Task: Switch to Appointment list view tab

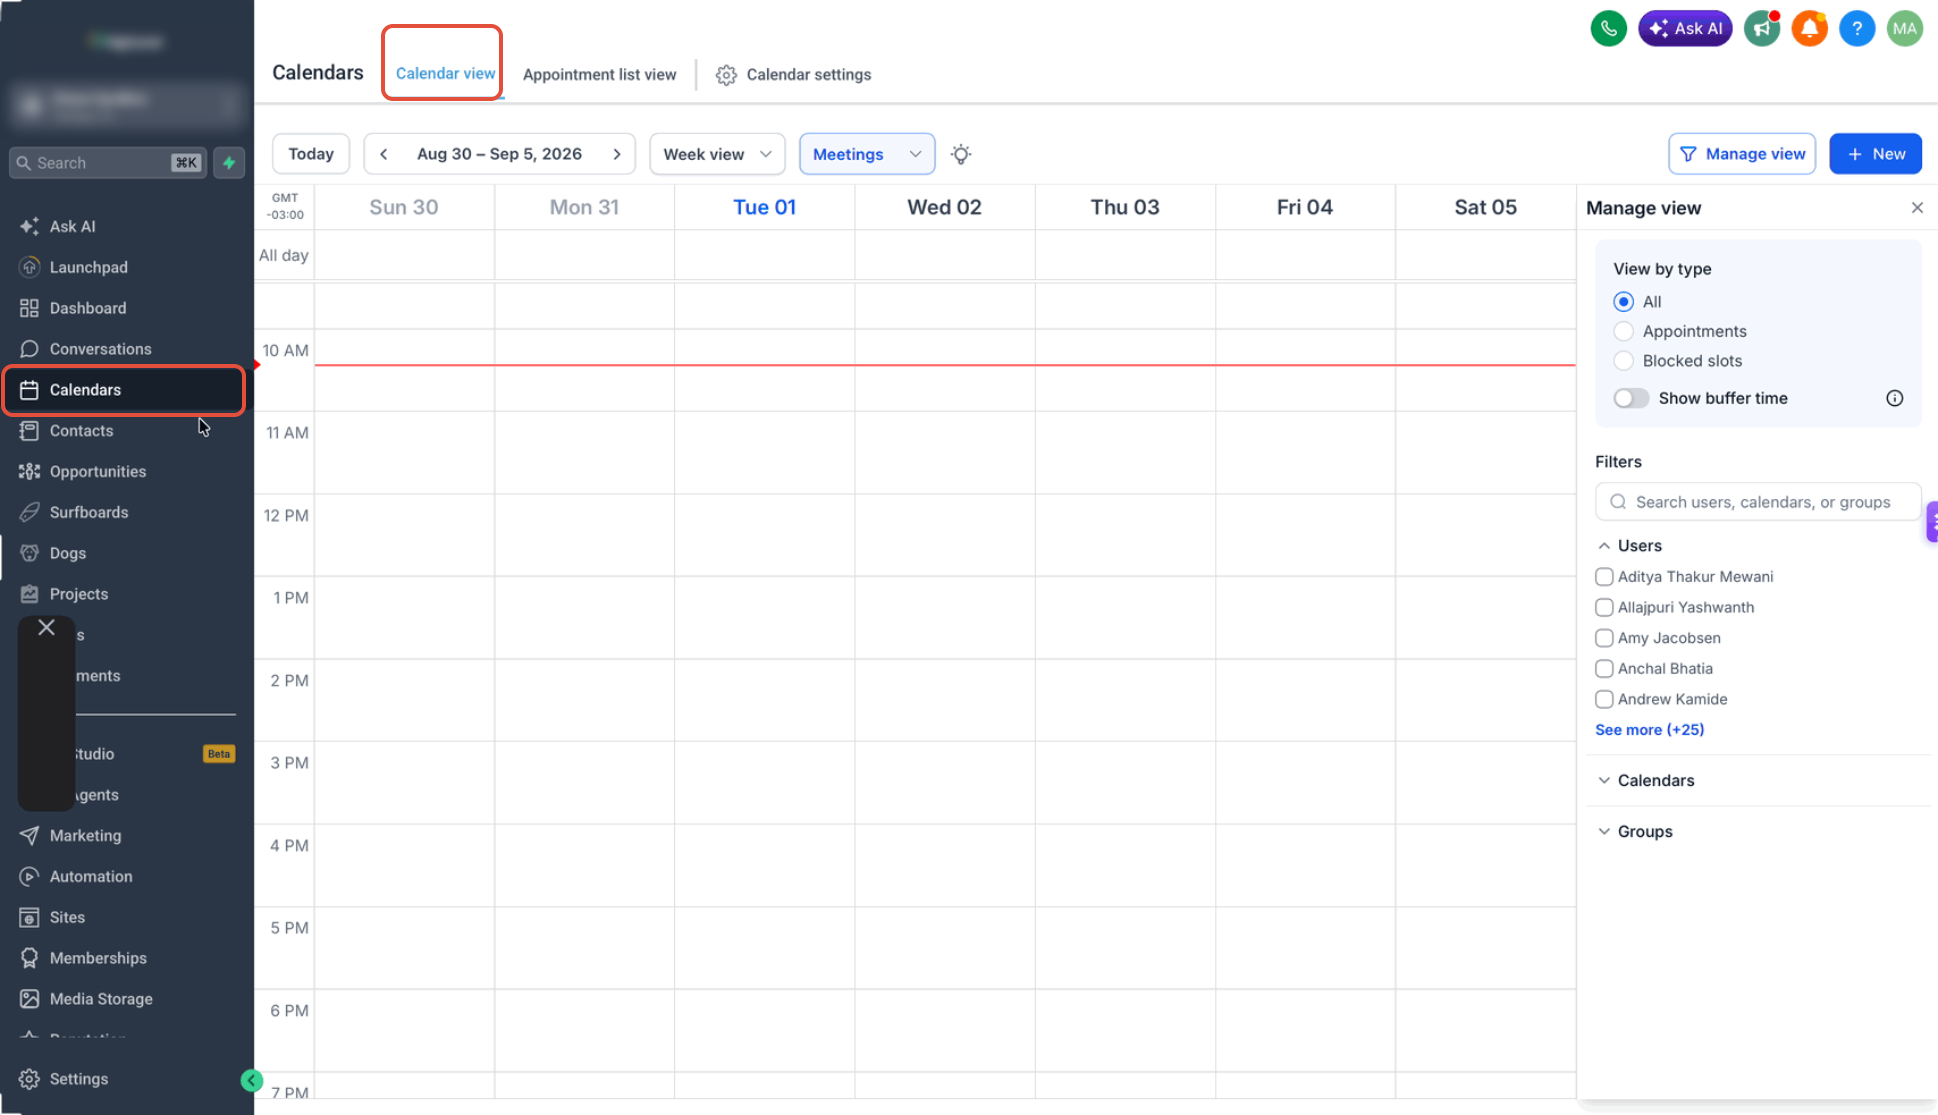Action: (599, 75)
